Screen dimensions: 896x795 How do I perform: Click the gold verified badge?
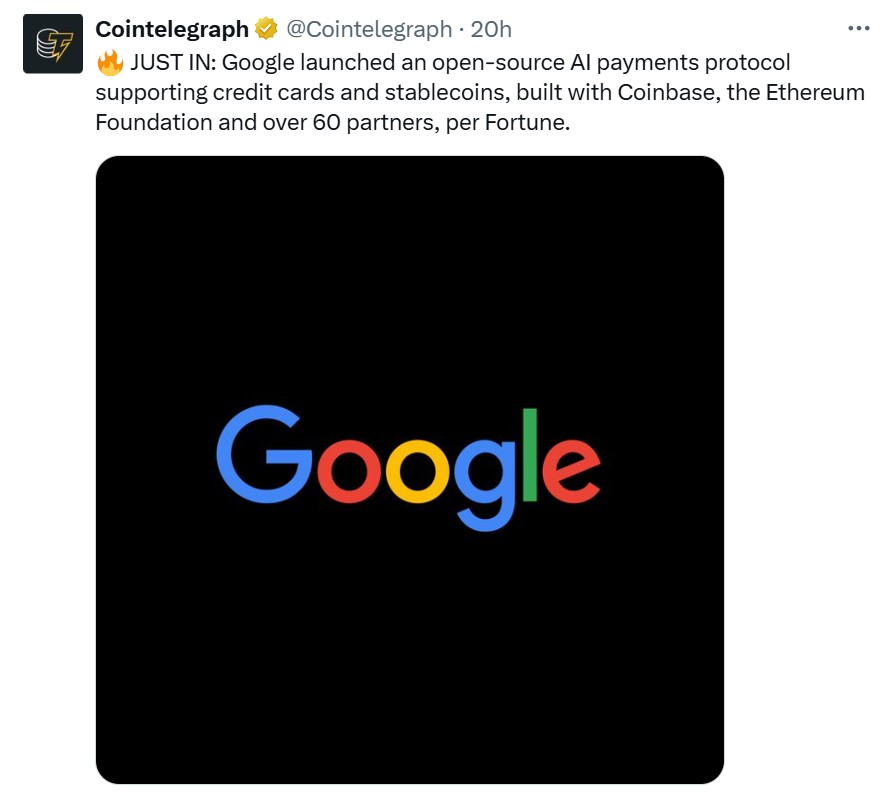pyautogui.click(x=266, y=30)
